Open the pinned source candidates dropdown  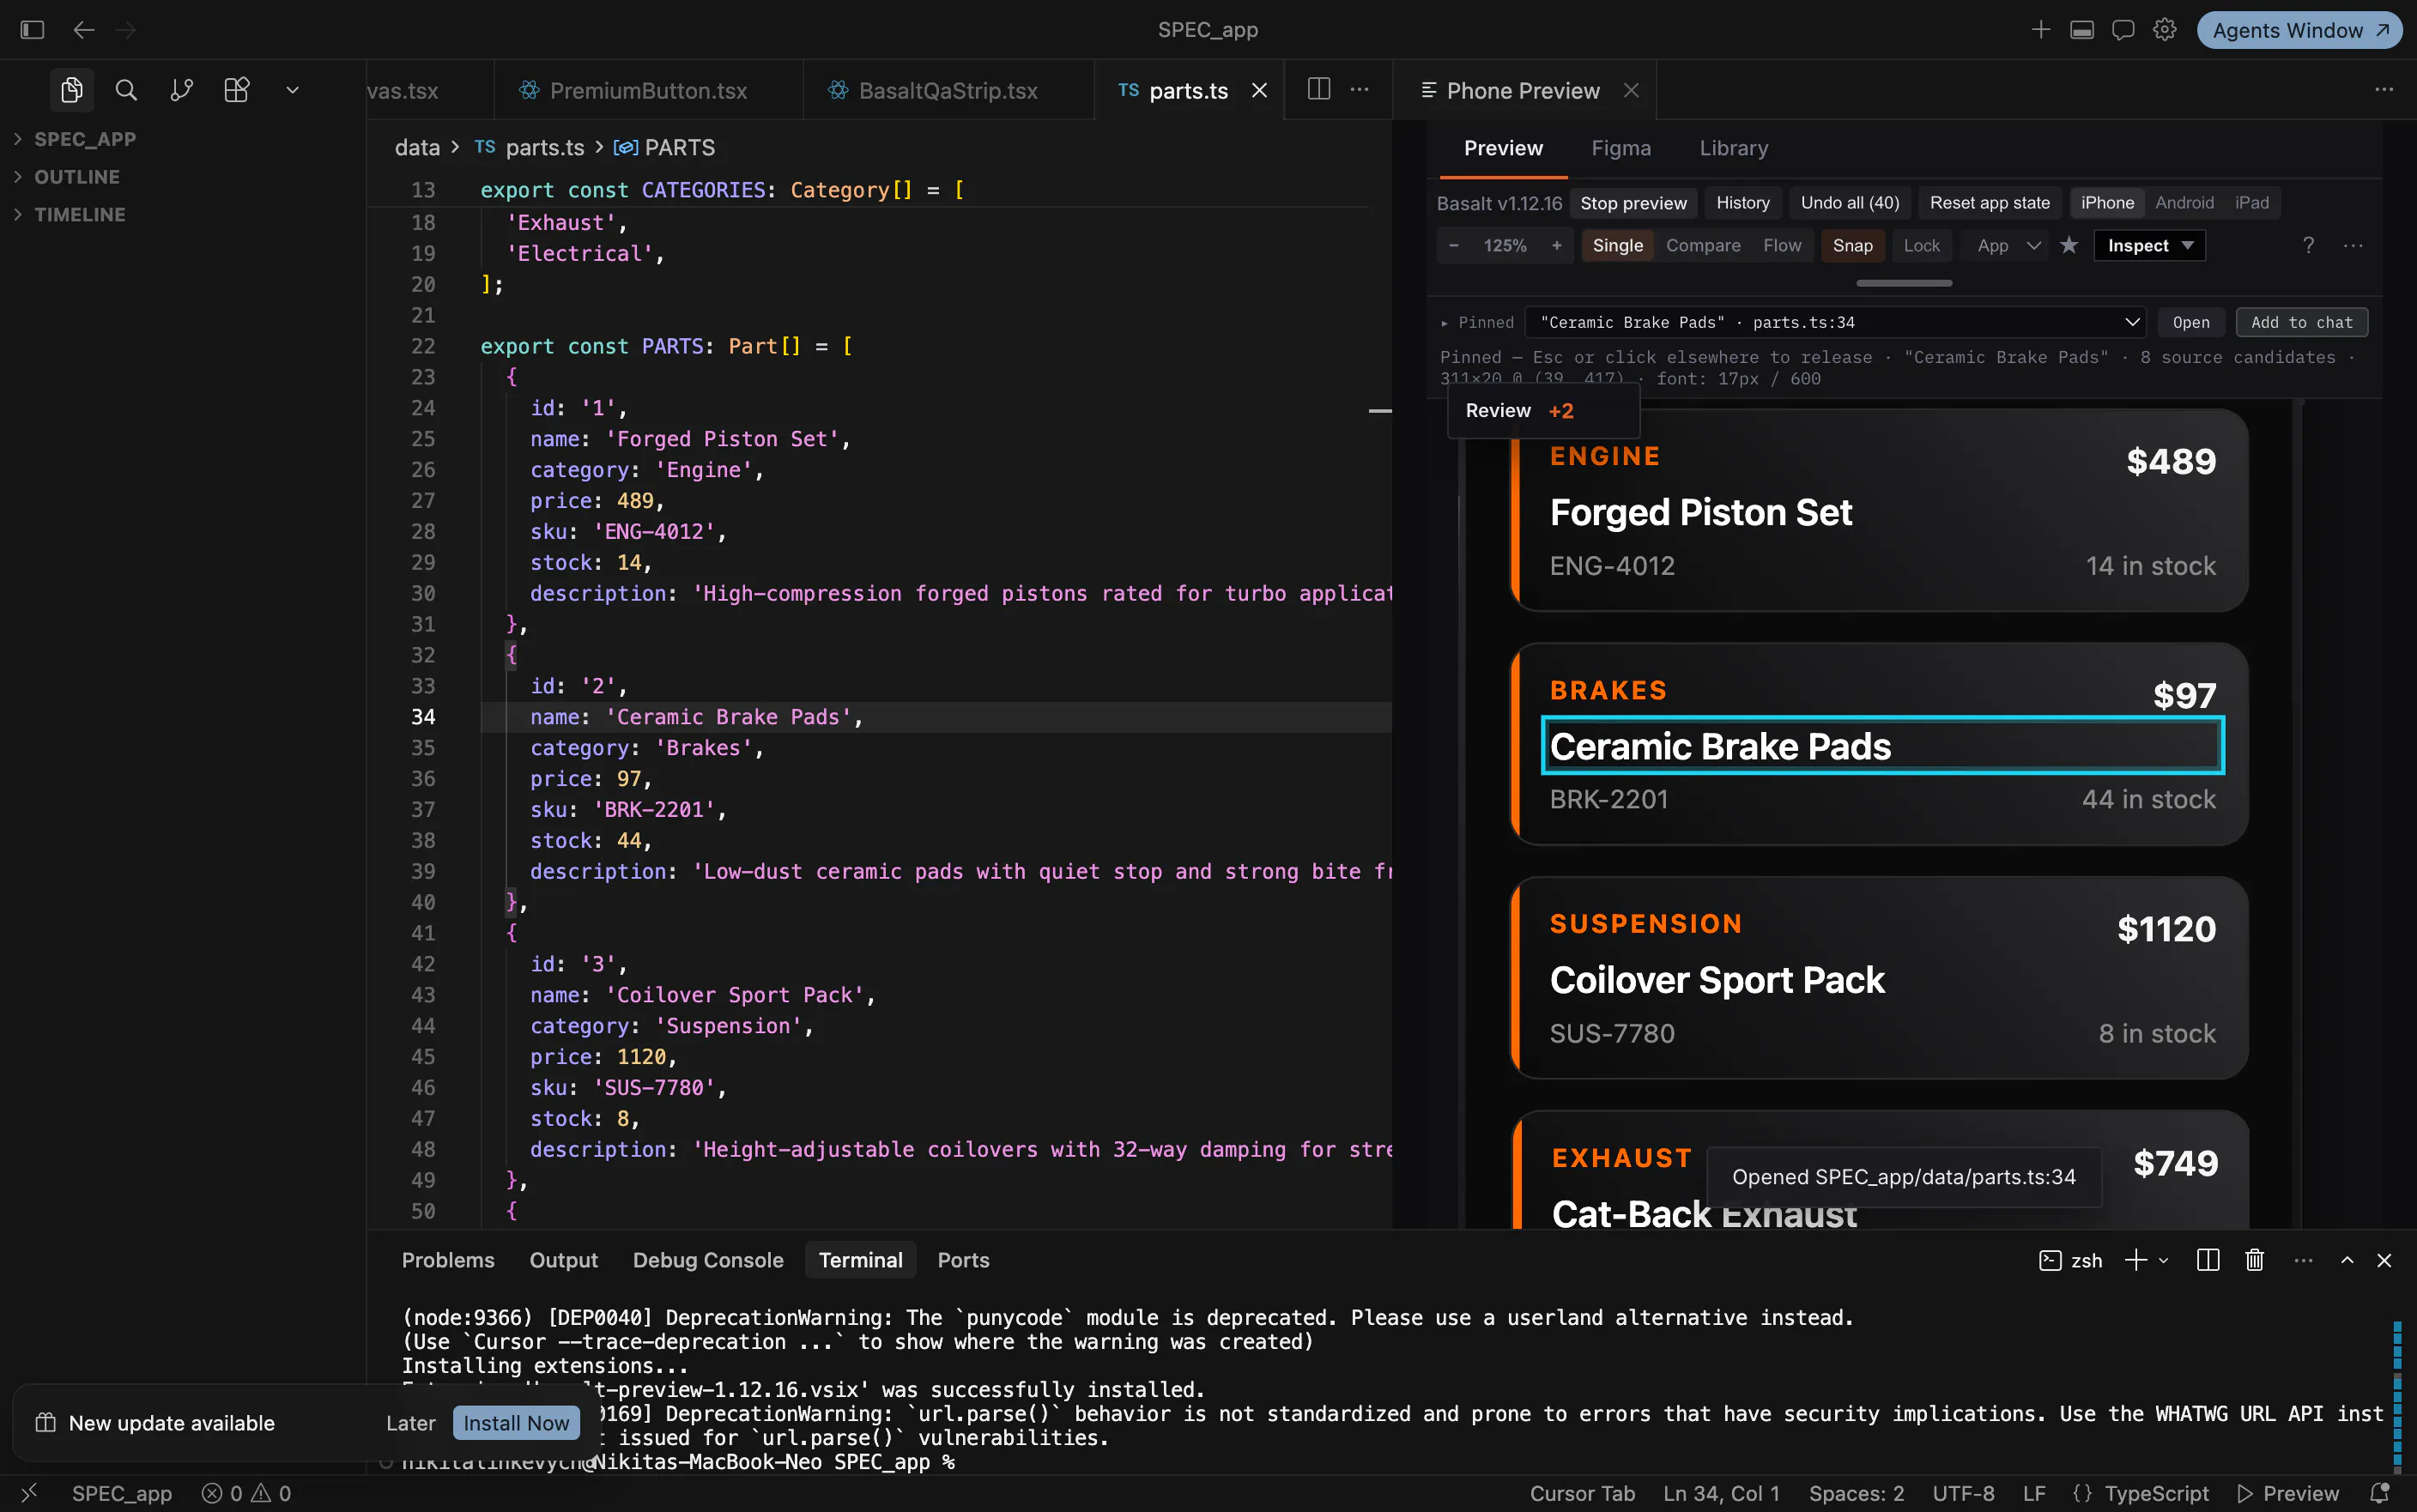tap(1835, 322)
